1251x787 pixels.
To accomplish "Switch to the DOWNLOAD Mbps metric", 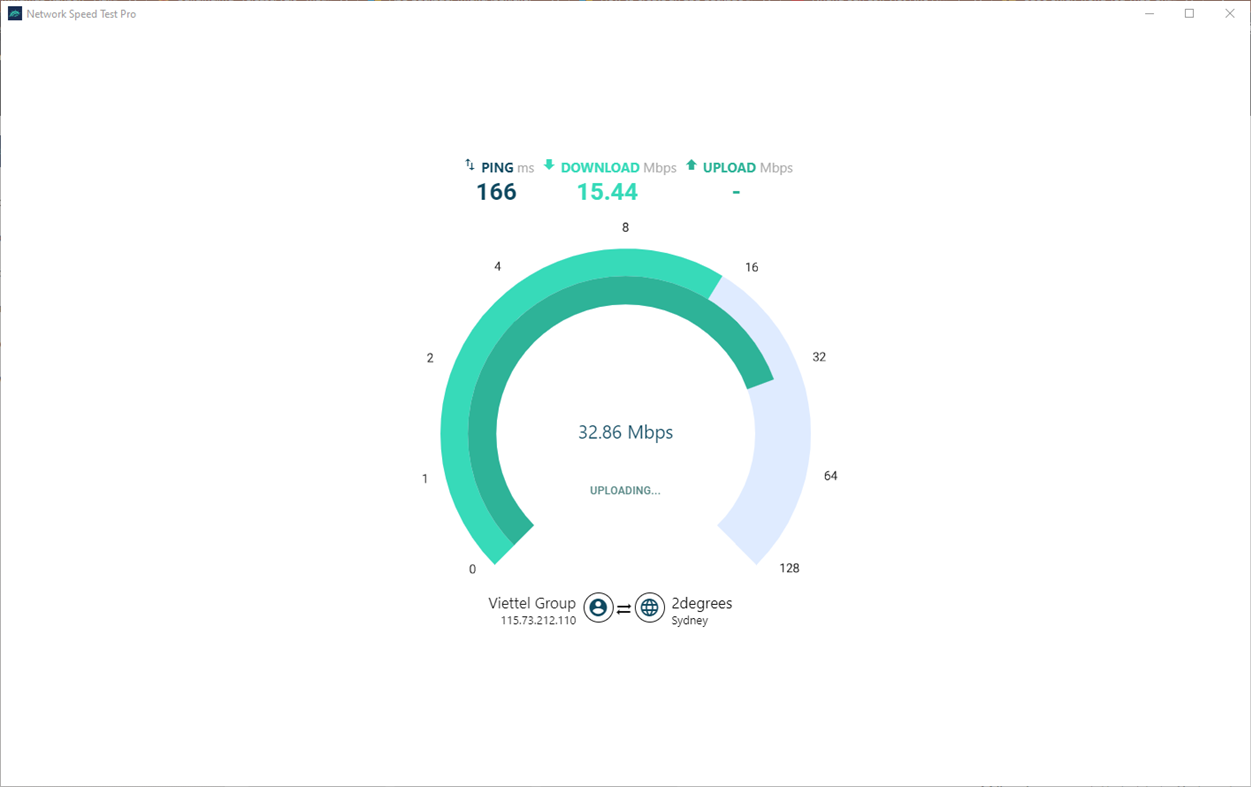I will click(617, 167).
